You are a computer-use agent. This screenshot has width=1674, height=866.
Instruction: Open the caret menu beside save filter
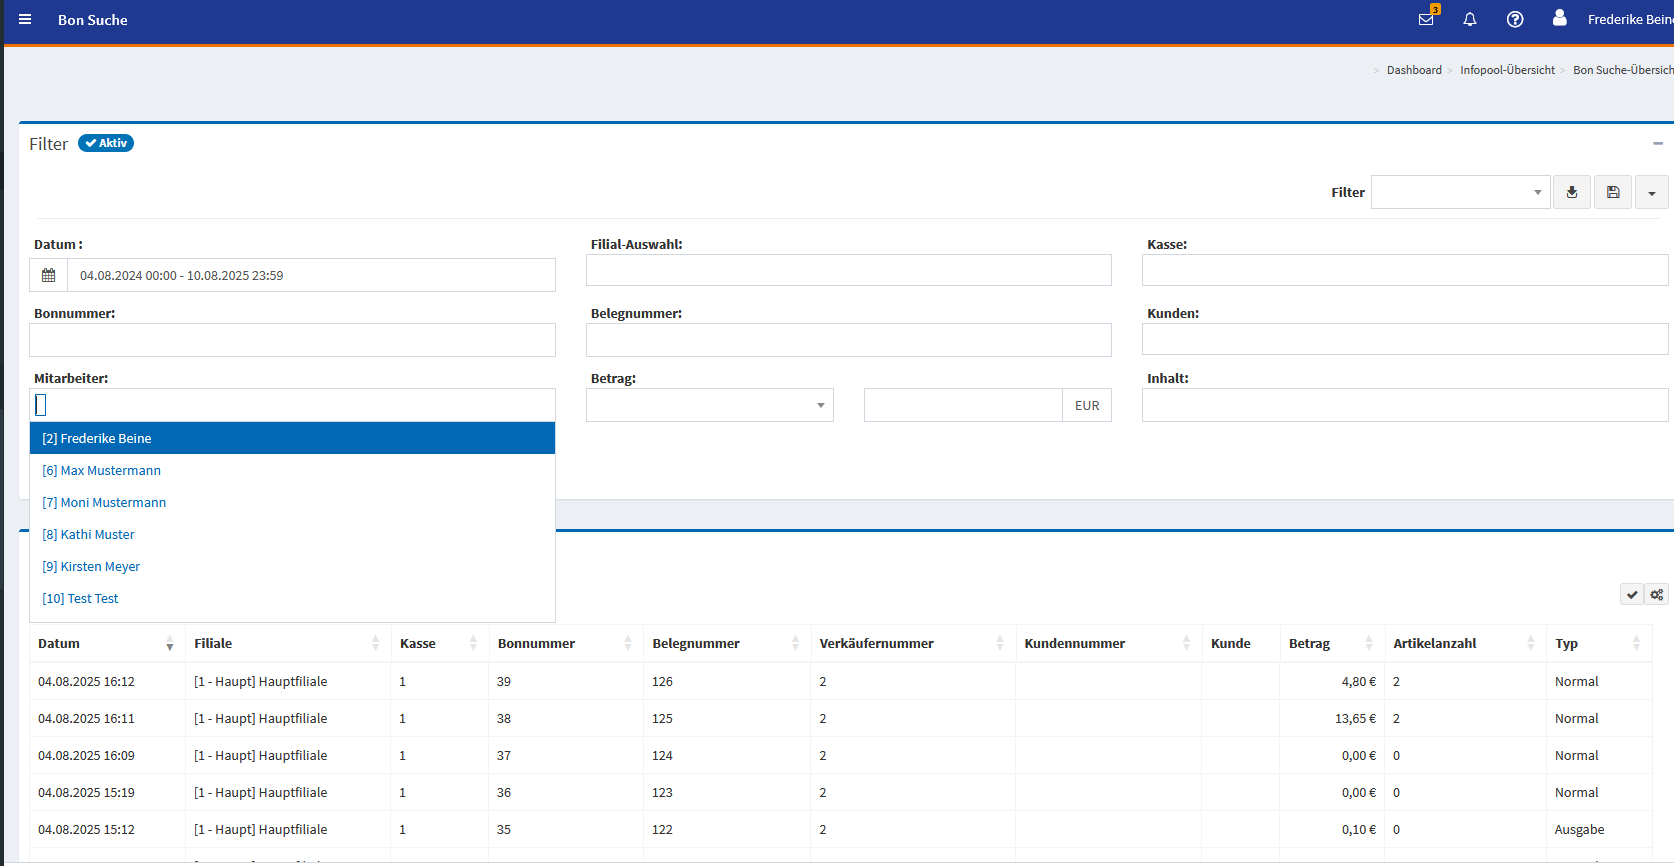coord(1651,192)
